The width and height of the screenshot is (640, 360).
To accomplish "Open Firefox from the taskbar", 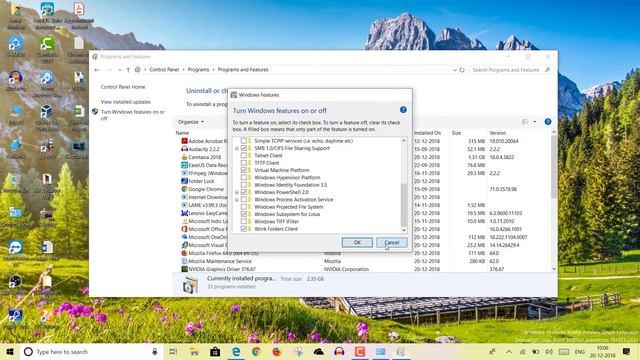I will pos(277,351).
